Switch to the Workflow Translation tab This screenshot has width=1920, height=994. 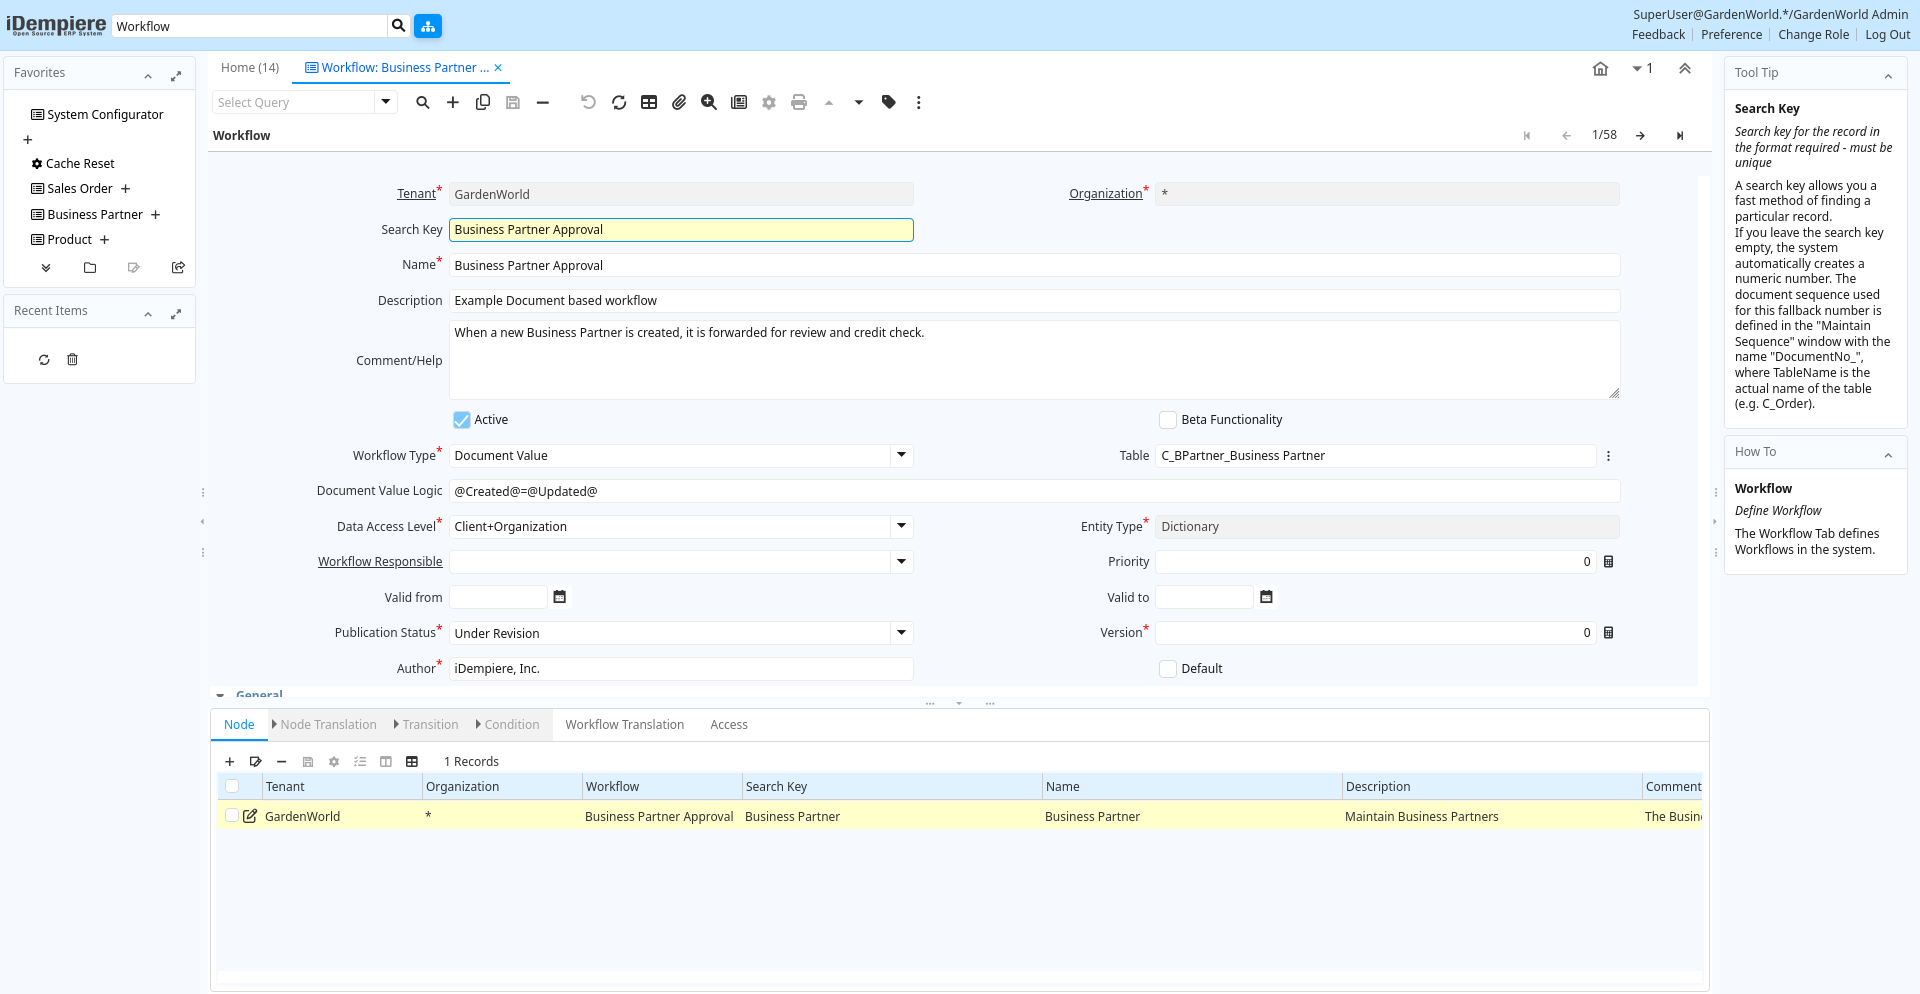tap(624, 725)
